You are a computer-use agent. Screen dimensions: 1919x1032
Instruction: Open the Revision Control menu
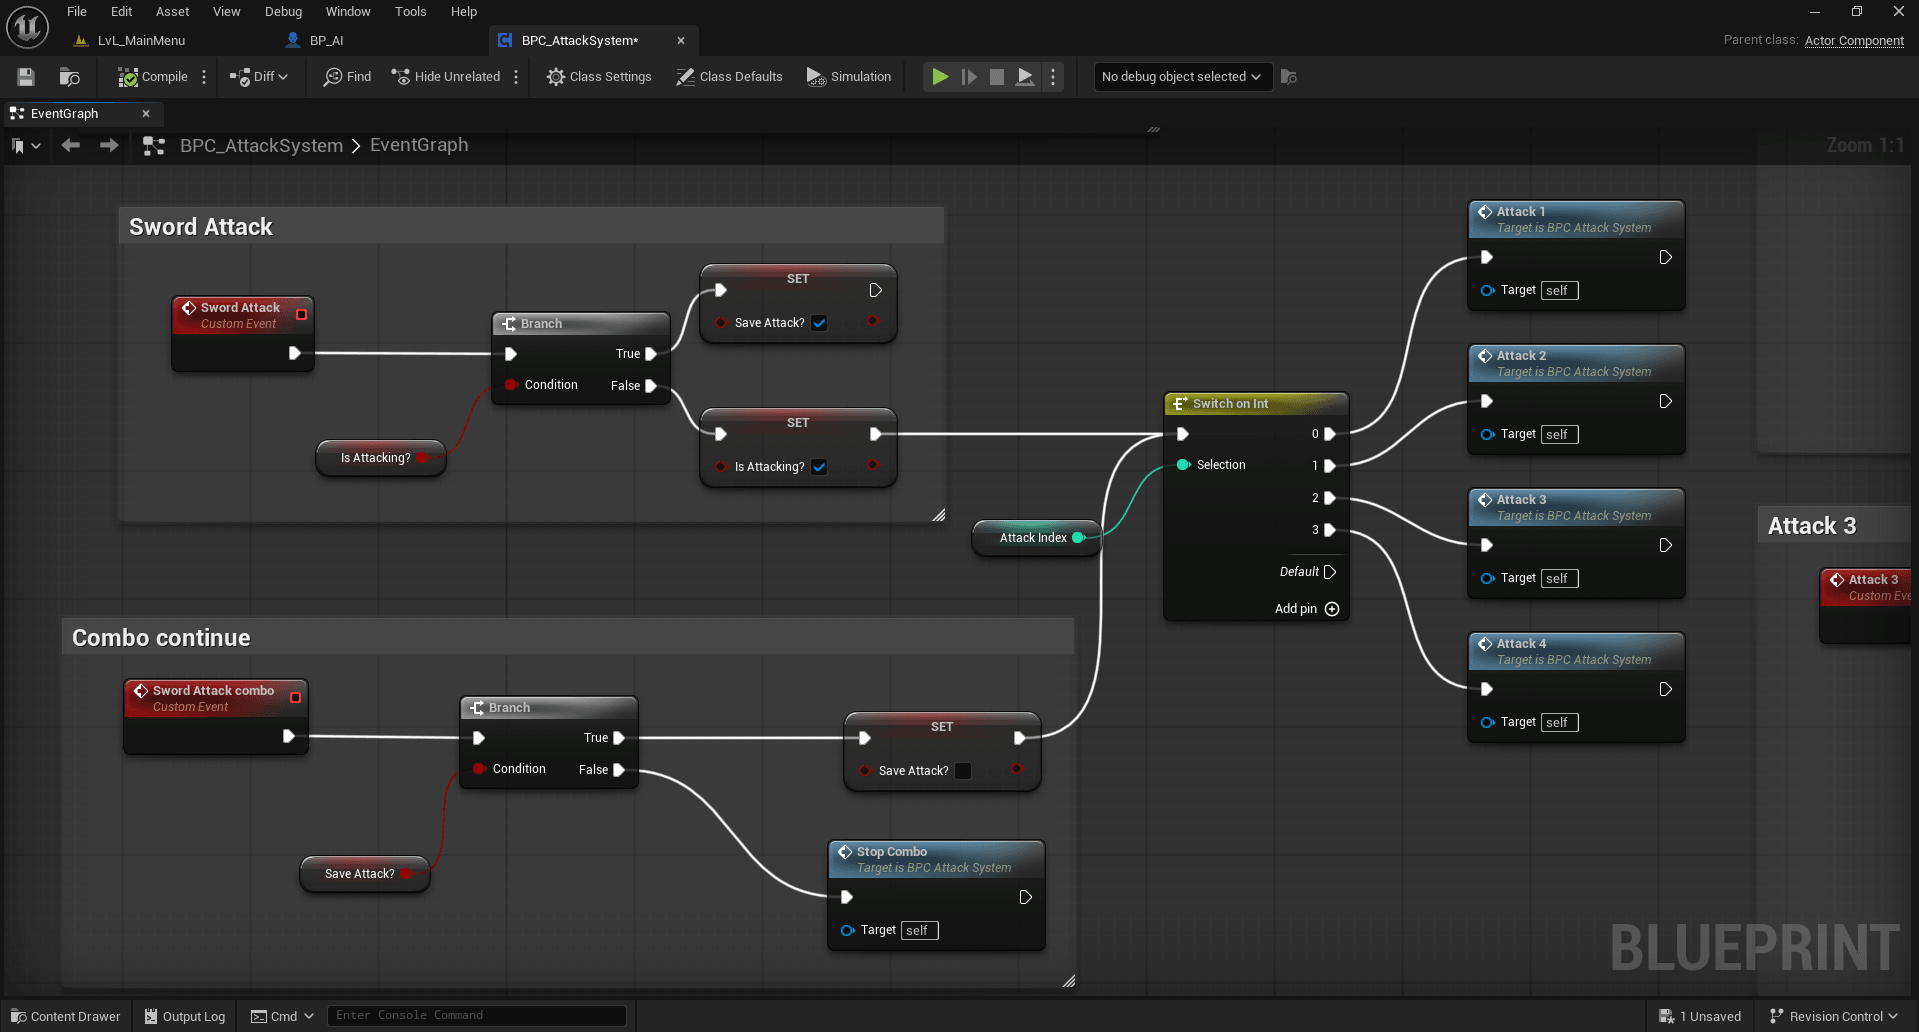pos(1834,1016)
